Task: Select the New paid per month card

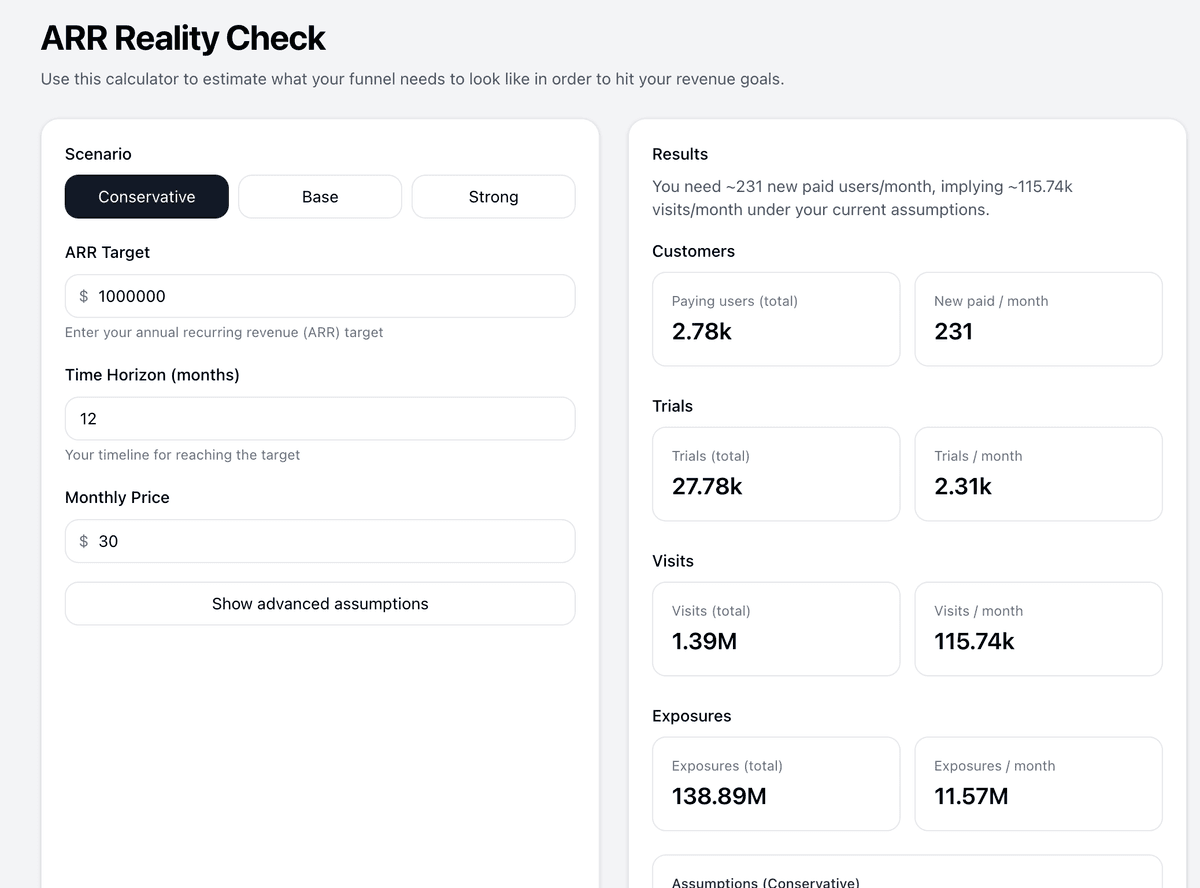Action: click(x=1038, y=319)
